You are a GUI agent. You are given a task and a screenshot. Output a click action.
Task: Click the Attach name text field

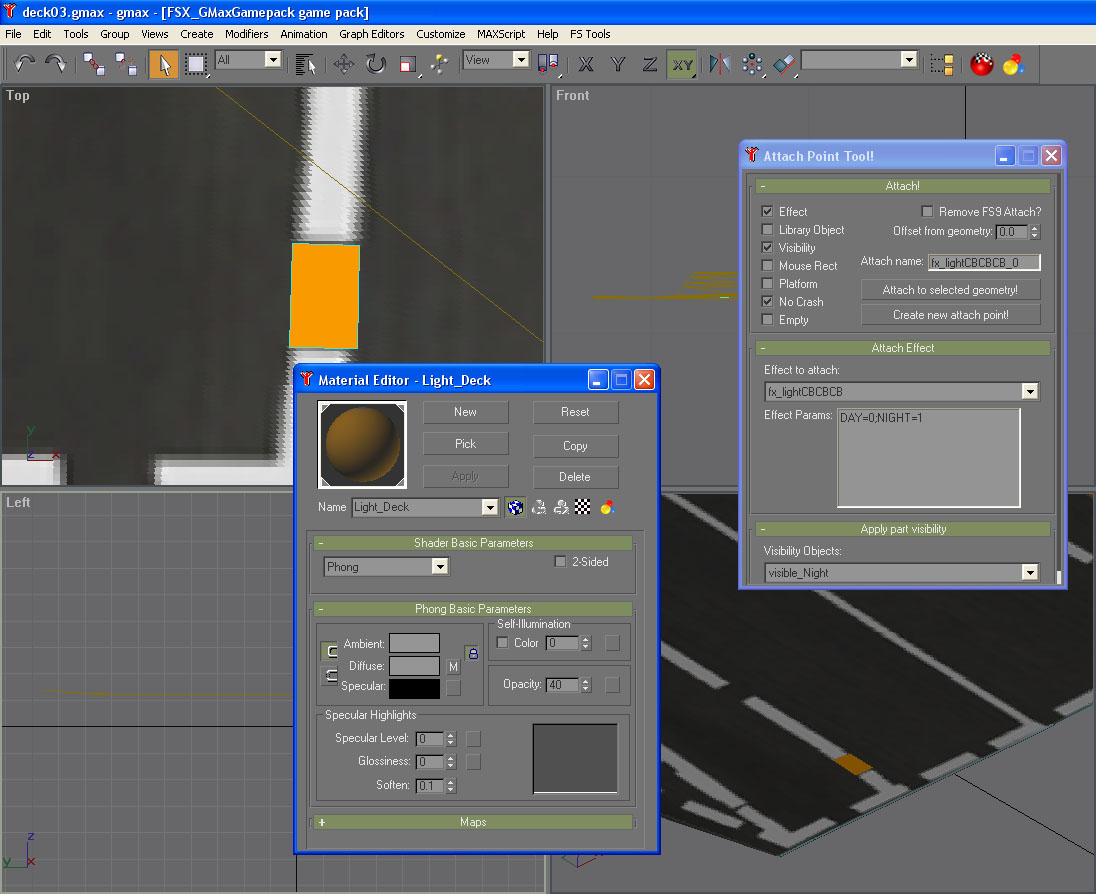(x=984, y=263)
